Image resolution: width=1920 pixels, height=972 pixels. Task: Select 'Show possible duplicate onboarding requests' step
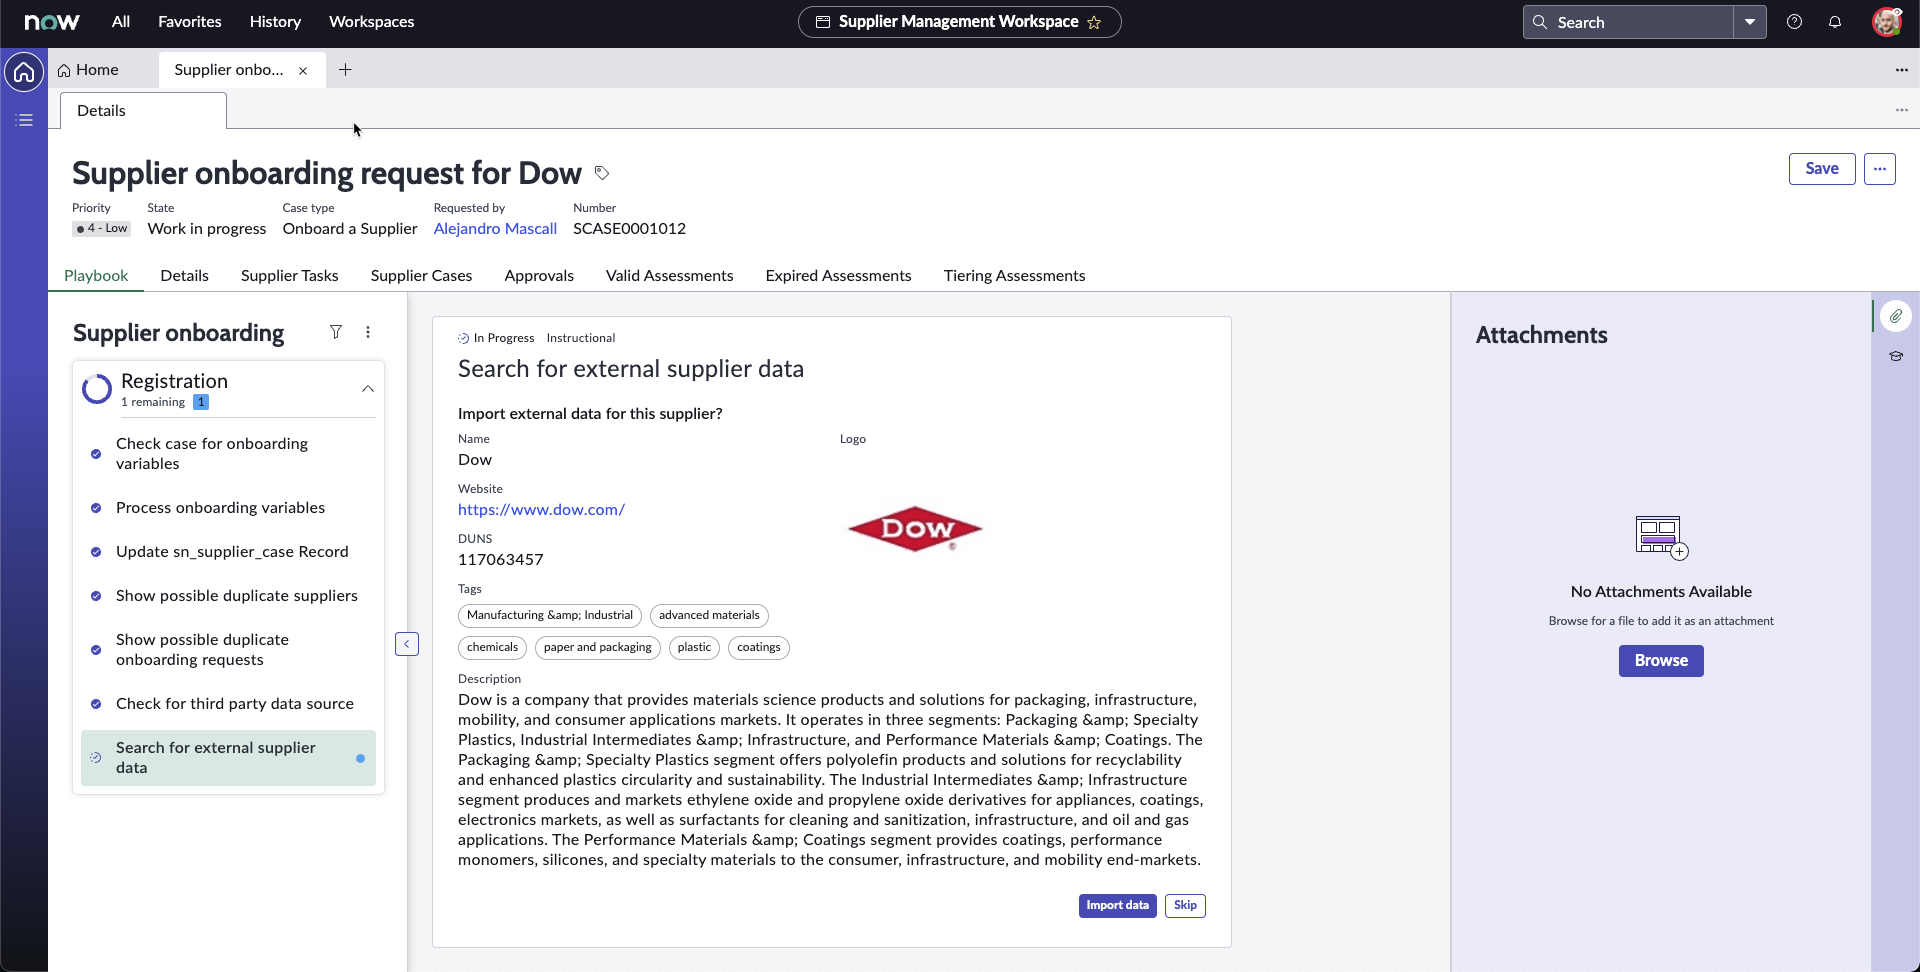coord(228,650)
